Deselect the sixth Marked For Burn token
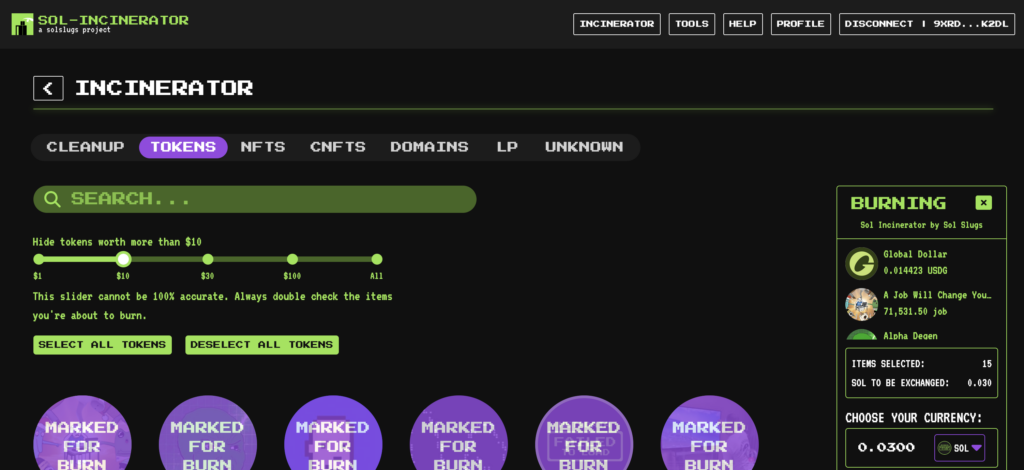Viewport: 1024px width, 470px height. click(709, 434)
